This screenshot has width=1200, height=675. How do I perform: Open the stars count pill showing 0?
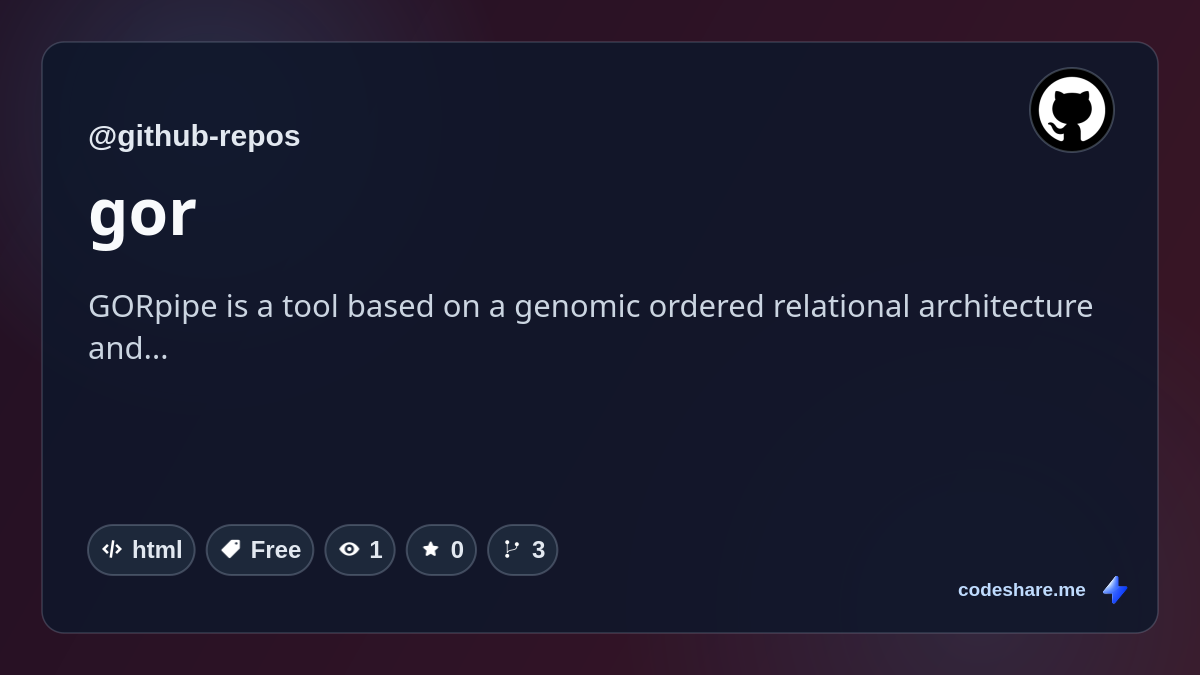441,550
